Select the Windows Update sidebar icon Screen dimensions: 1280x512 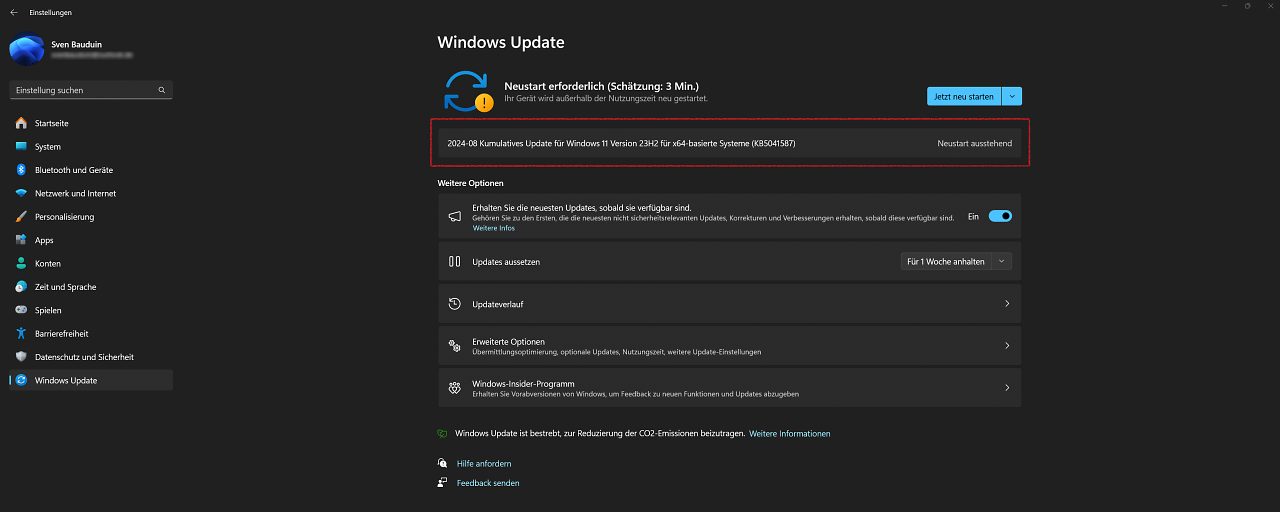[x=21, y=380]
